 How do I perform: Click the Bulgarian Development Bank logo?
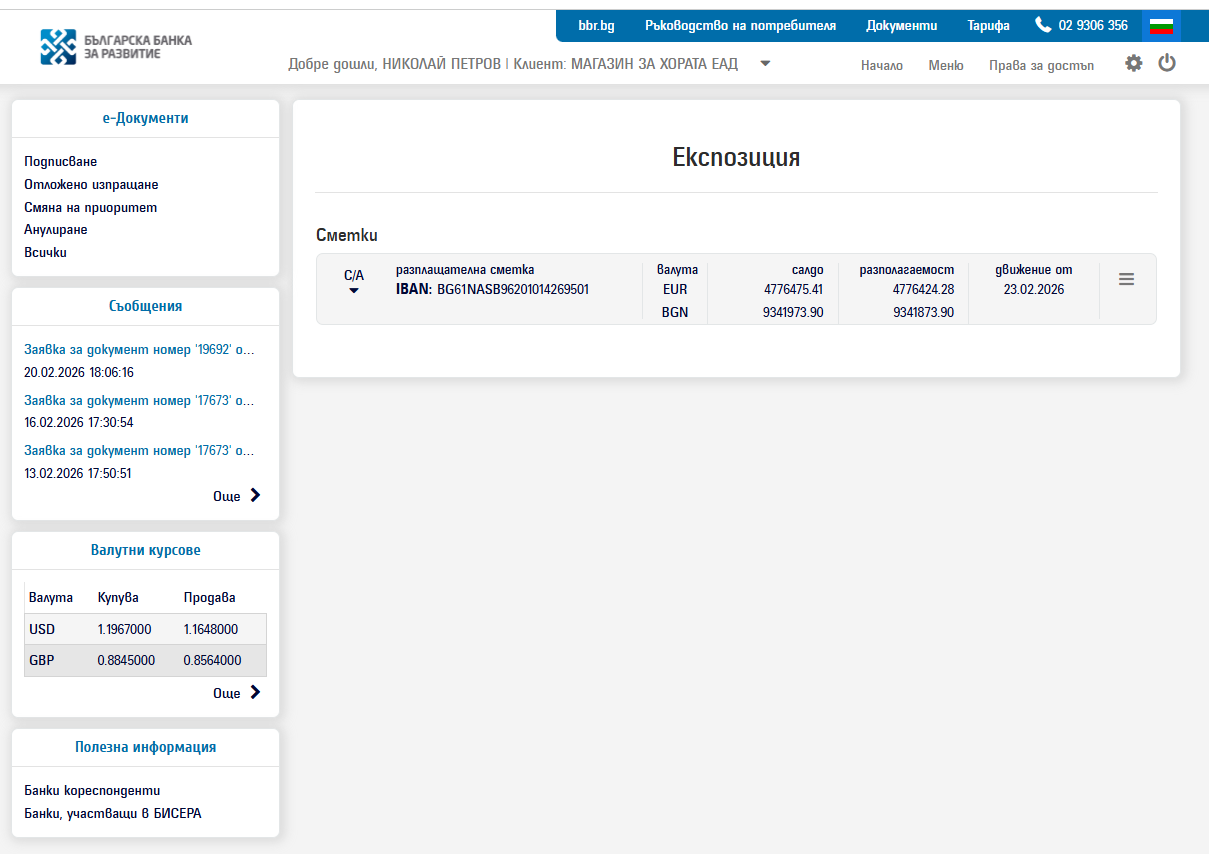117,46
